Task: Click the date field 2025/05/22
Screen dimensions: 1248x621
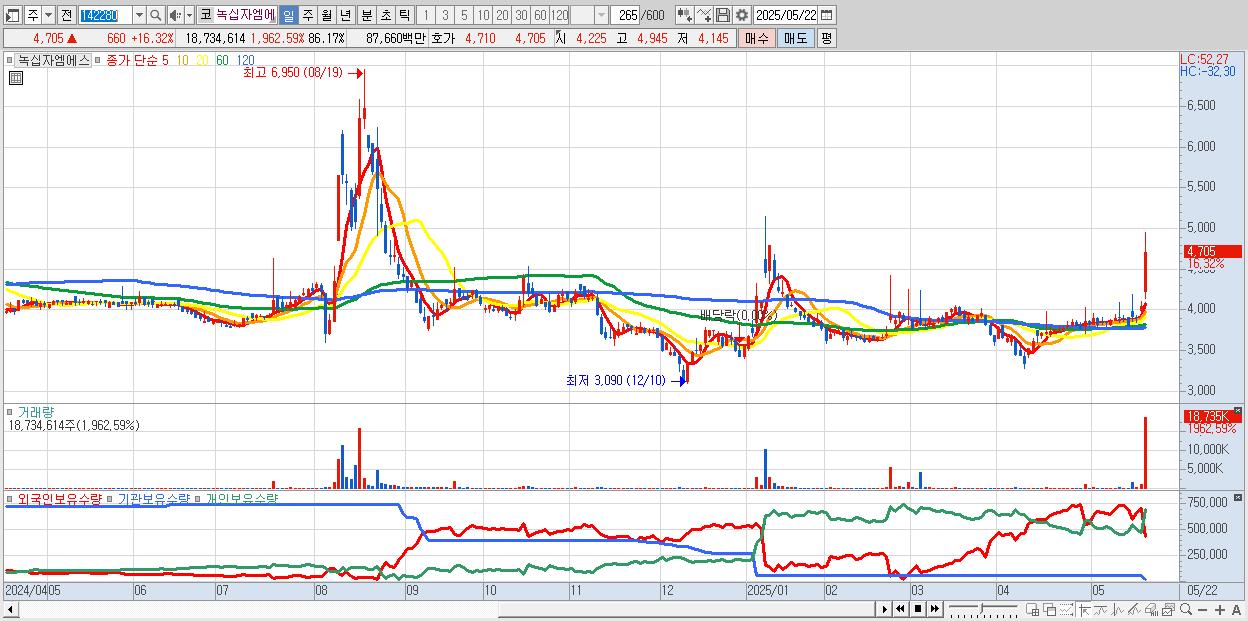Action: point(786,15)
